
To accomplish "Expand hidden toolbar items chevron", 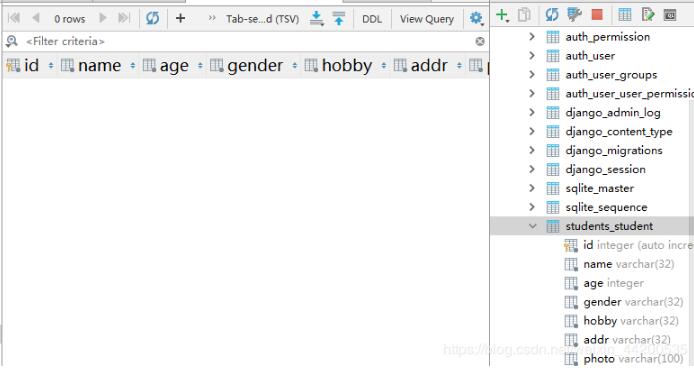I will click(x=212, y=18).
